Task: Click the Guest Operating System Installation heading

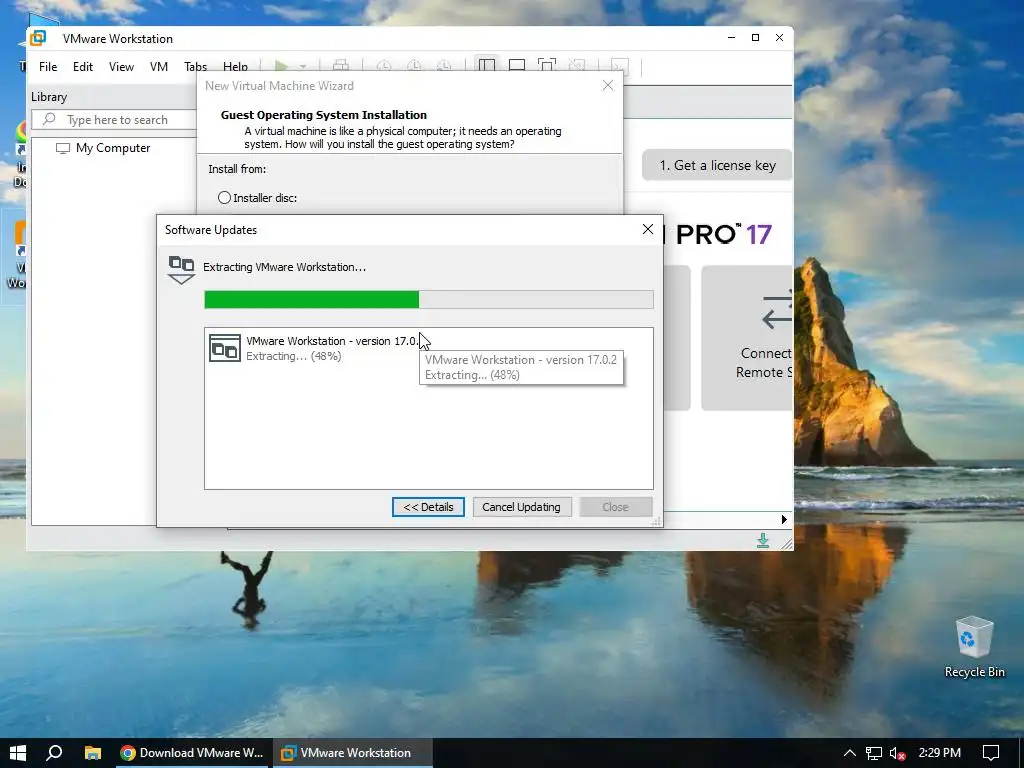Action: [323, 115]
